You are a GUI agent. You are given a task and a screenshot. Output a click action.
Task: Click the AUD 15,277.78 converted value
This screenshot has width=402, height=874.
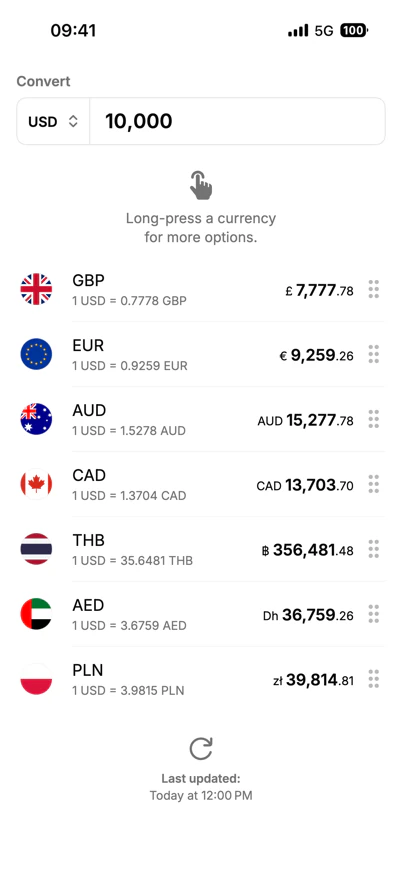[x=306, y=420]
